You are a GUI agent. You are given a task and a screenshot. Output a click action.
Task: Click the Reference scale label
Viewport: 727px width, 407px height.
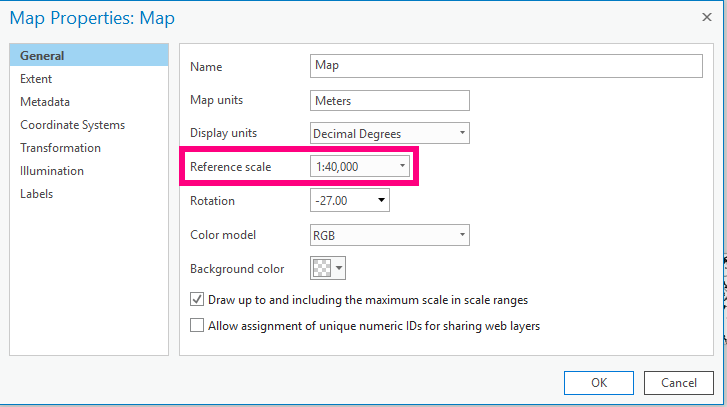(x=230, y=167)
